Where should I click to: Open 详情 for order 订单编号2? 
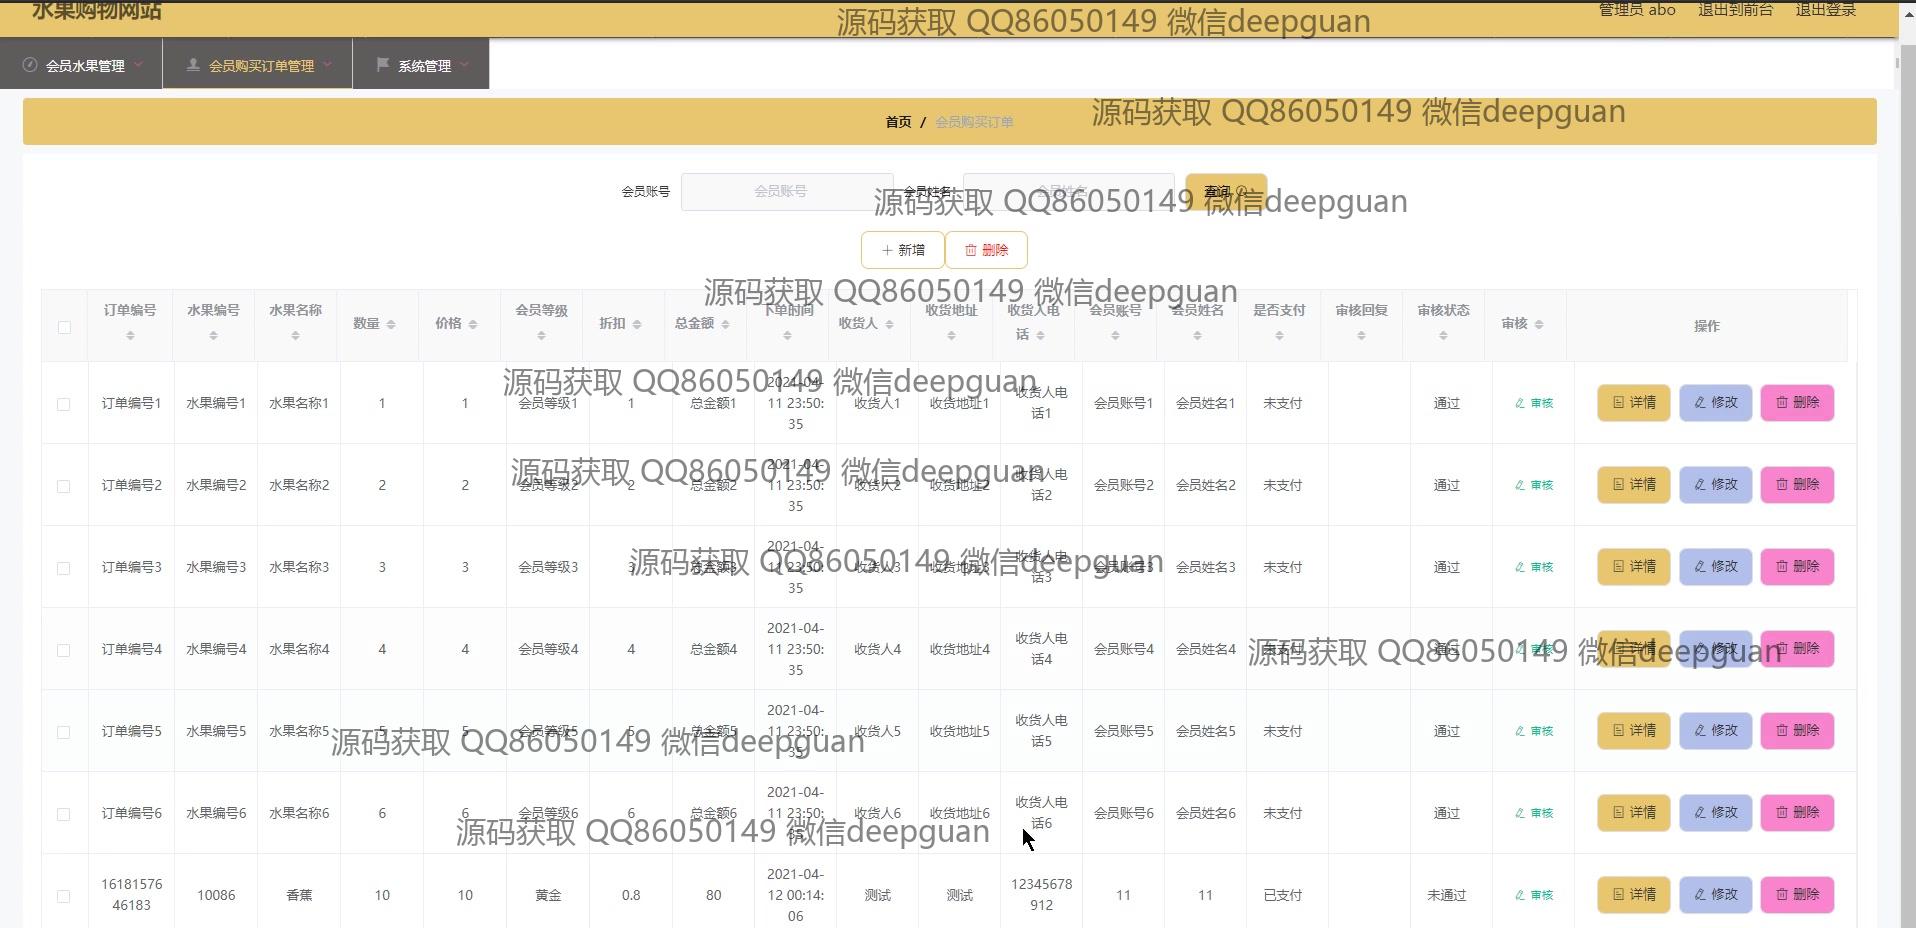1633,485
